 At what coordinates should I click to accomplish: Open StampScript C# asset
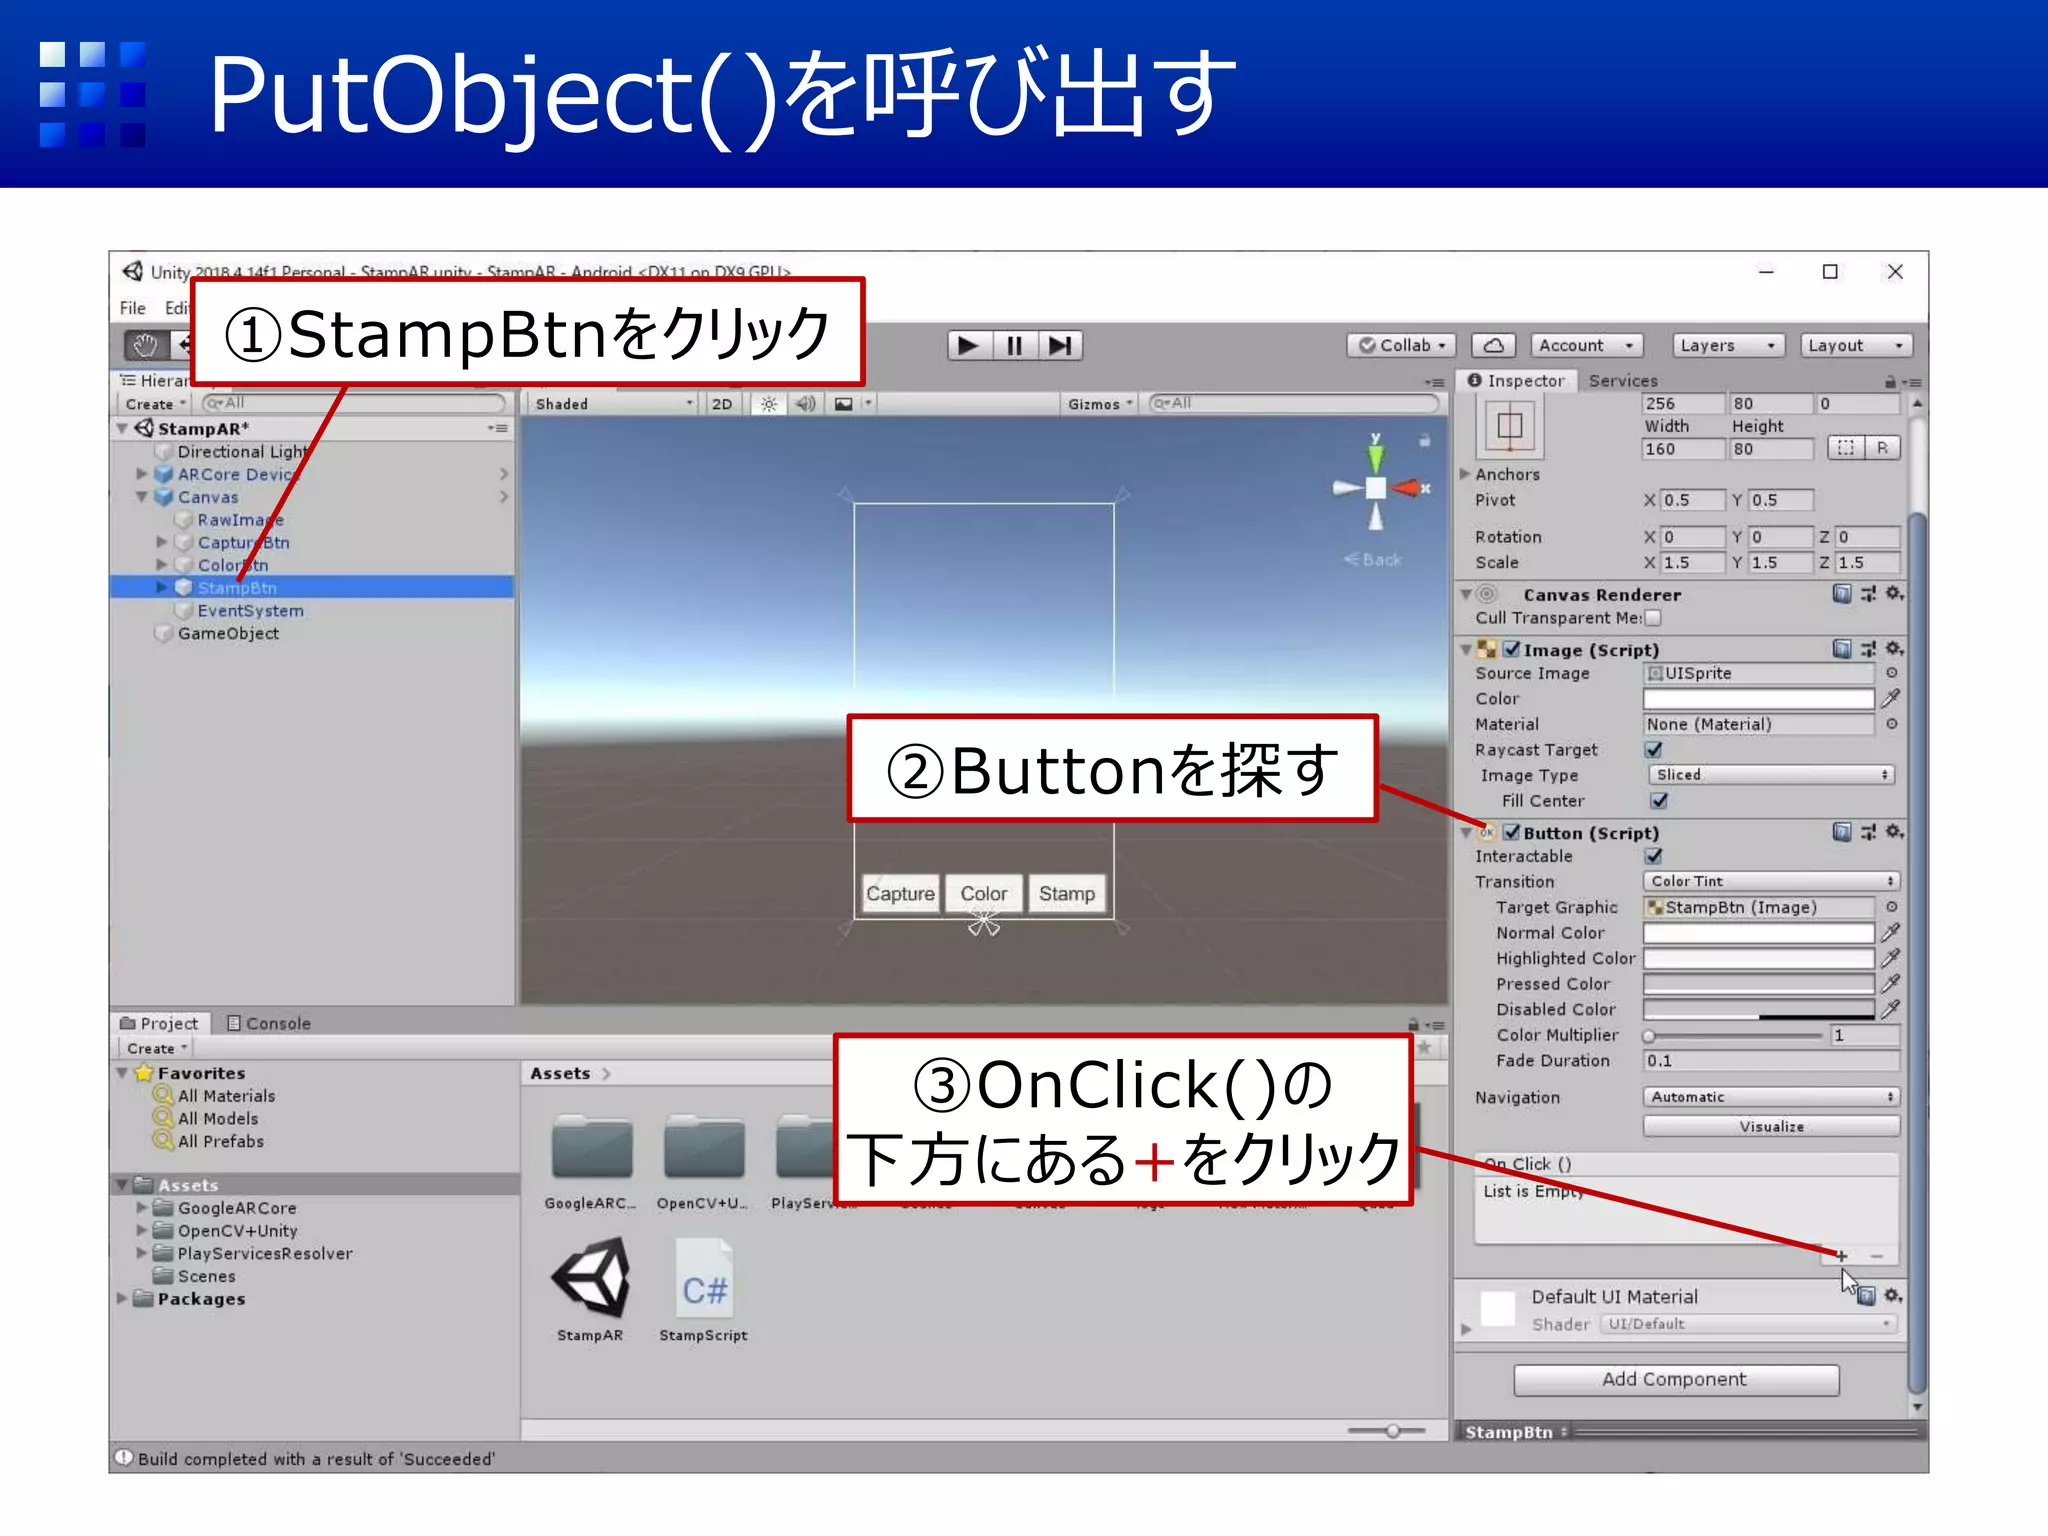click(703, 1290)
